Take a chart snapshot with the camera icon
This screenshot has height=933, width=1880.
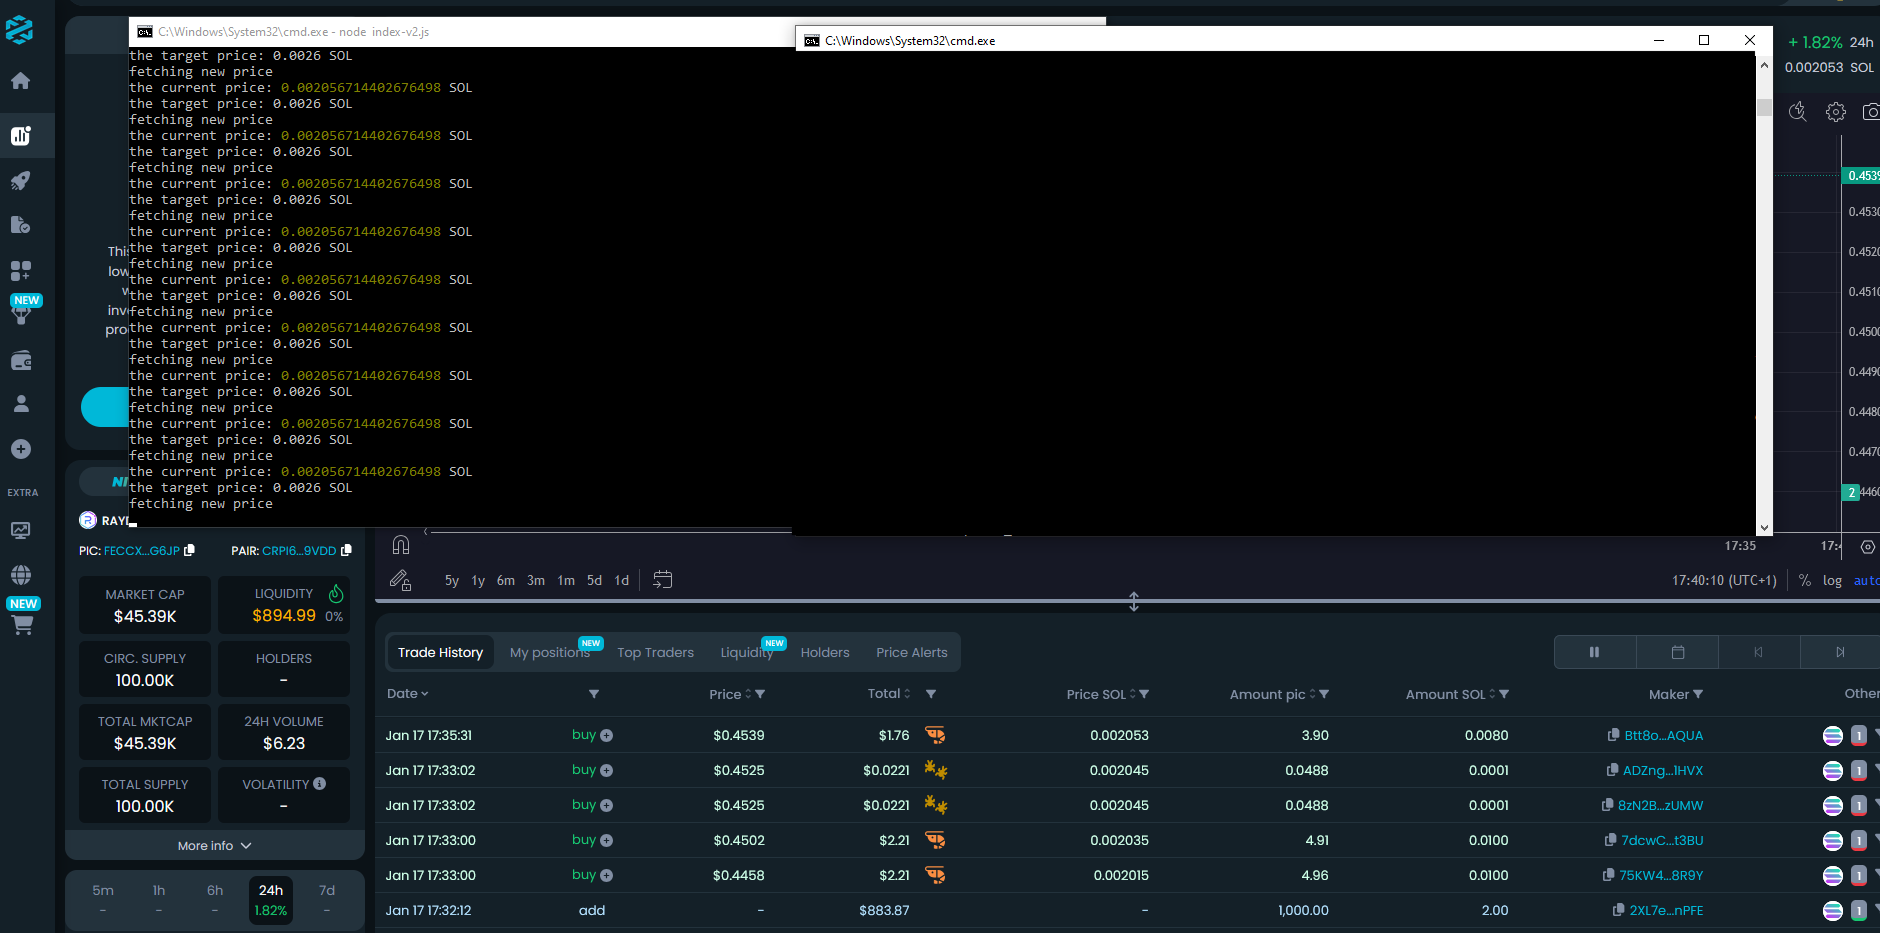click(1871, 112)
